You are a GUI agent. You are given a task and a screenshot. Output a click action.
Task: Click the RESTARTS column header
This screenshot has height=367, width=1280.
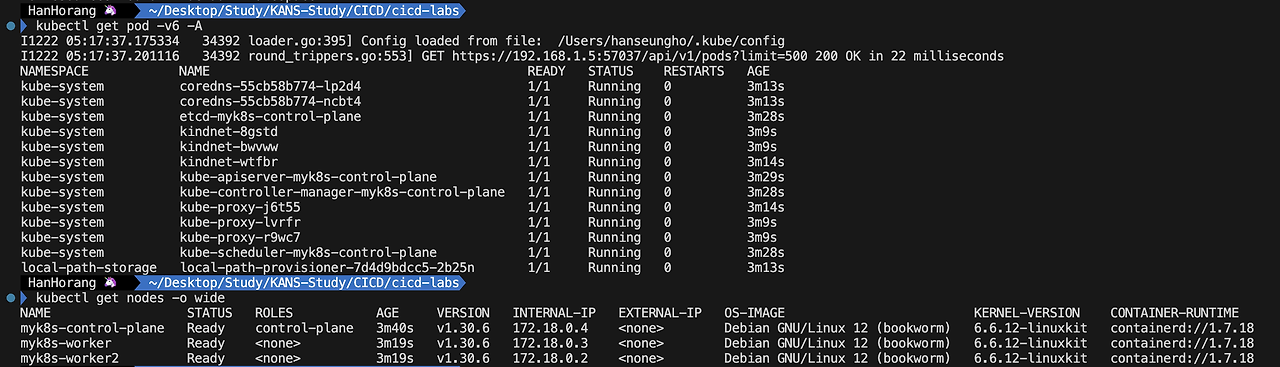pyautogui.click(x=693, y=71)
